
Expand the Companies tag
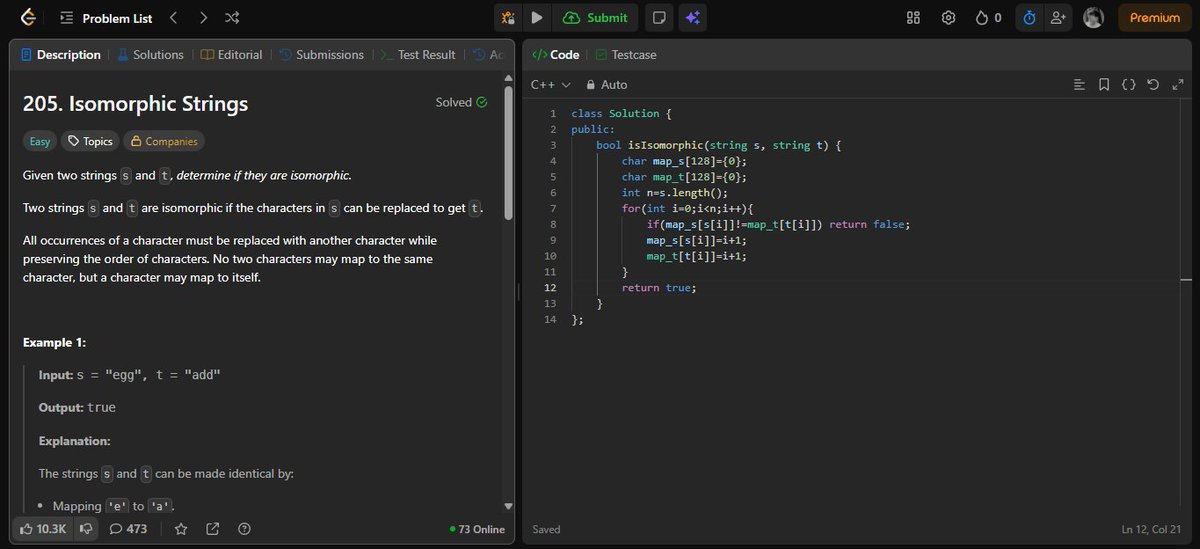164,141
